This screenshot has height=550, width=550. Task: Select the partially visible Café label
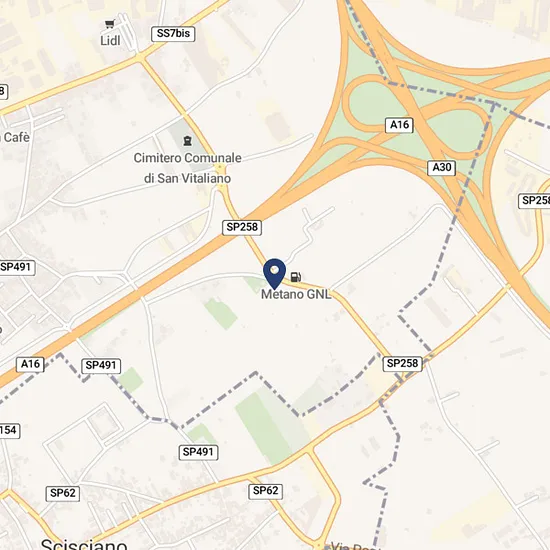tap(16, 137)
